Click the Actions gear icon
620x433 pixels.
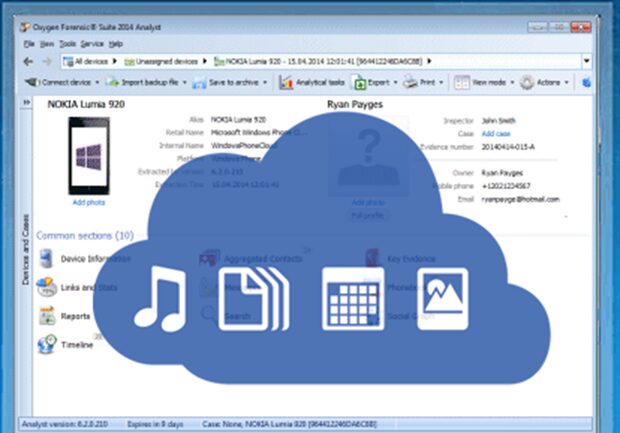pos(527,82)
